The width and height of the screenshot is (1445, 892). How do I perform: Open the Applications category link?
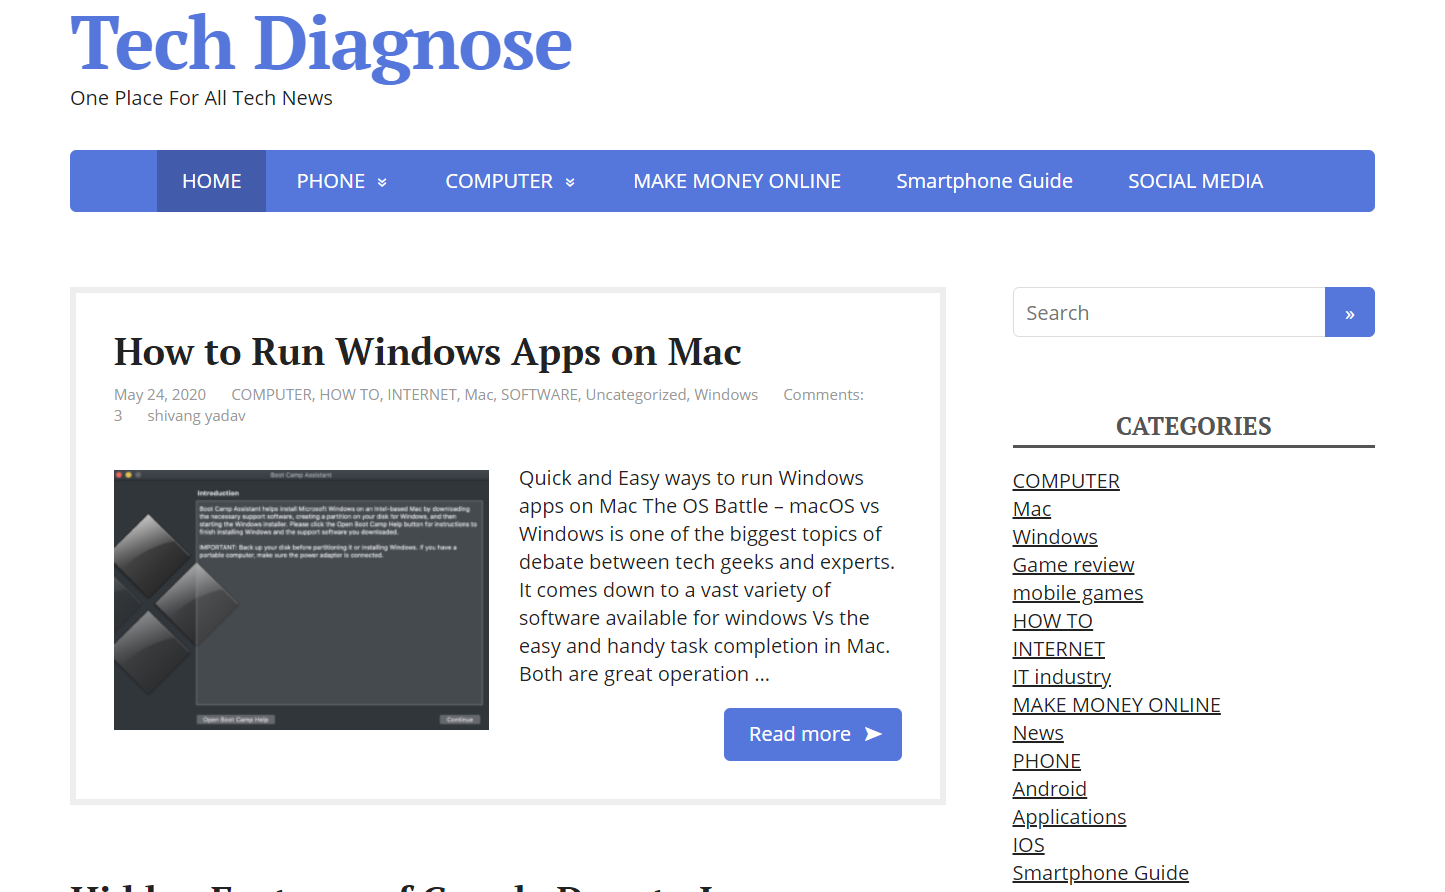1069,817
